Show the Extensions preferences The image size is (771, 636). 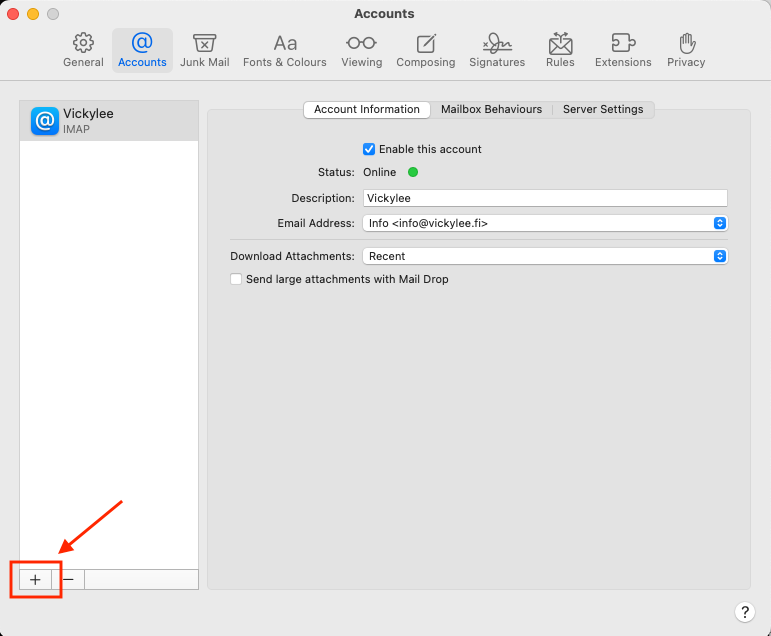point(623,50)
